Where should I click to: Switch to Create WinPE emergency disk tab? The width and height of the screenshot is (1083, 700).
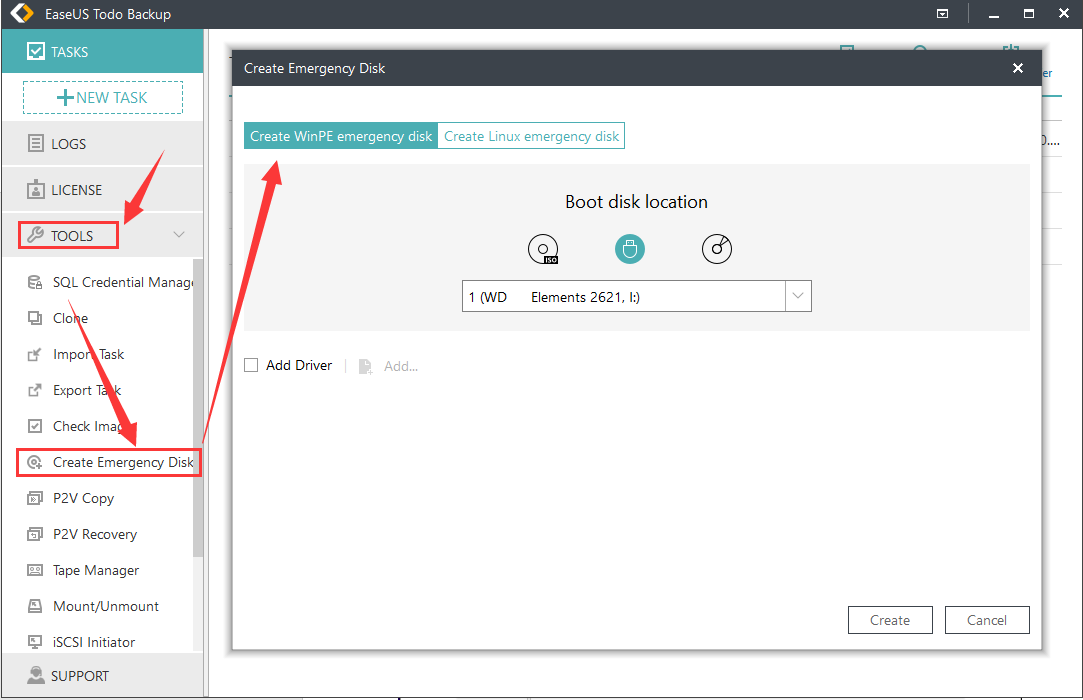click(341, 136)
